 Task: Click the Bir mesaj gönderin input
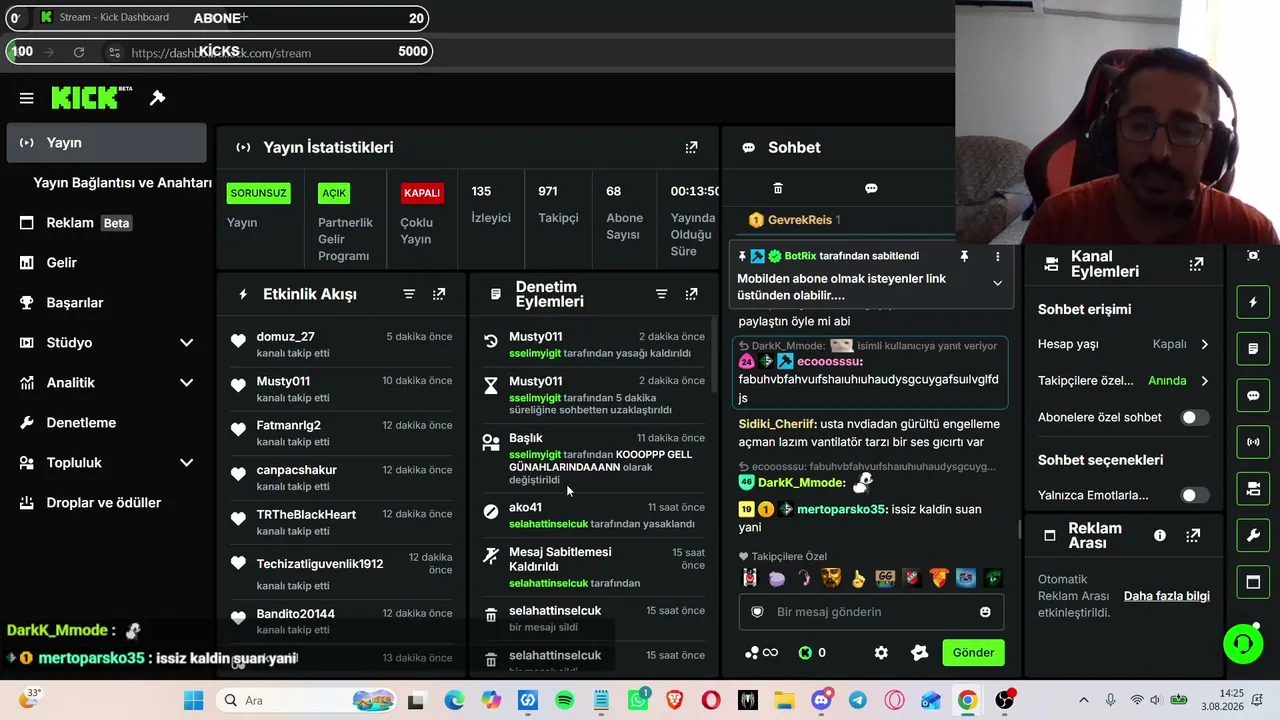pos(871,612)
